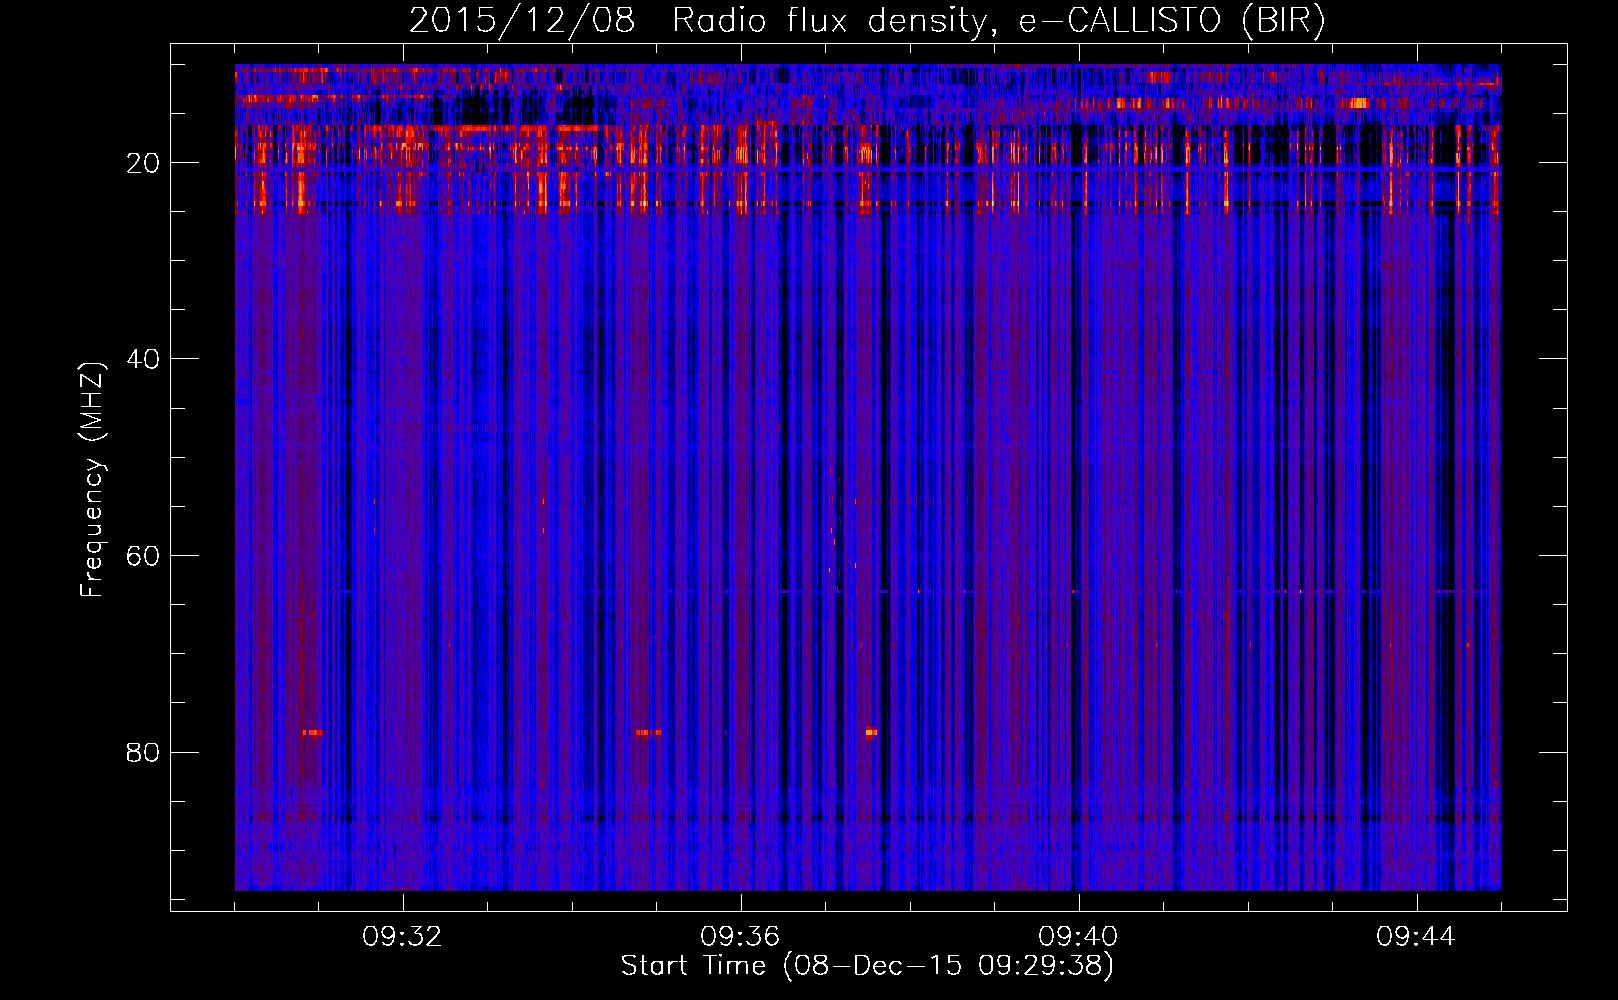
Task: Select the 09:44 time tick label
Action: tap(1416, 937)
